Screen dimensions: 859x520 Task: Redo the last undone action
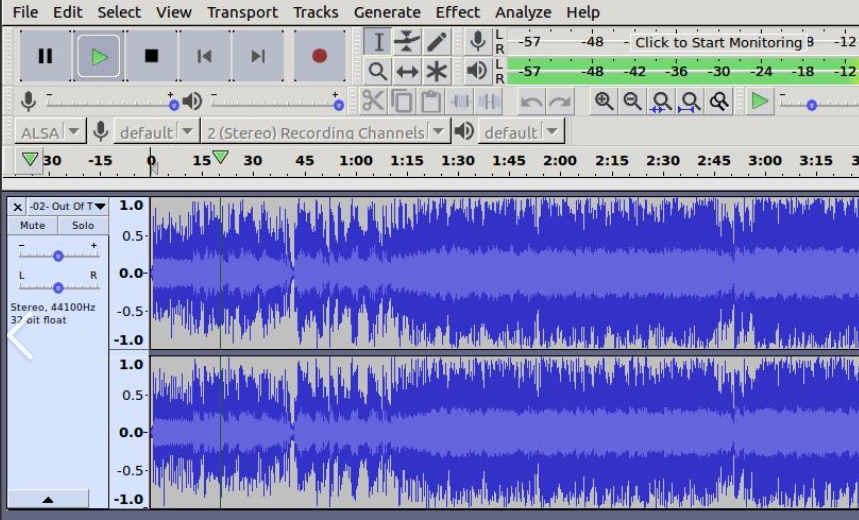tap(560, 101)
